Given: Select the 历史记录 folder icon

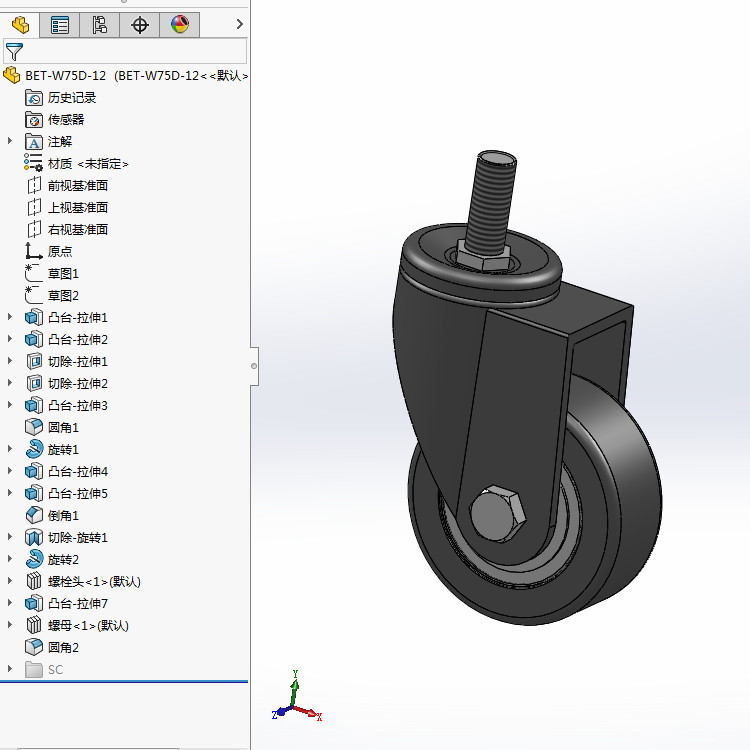Looking at the screenshot, I should [x=33, y=98].
